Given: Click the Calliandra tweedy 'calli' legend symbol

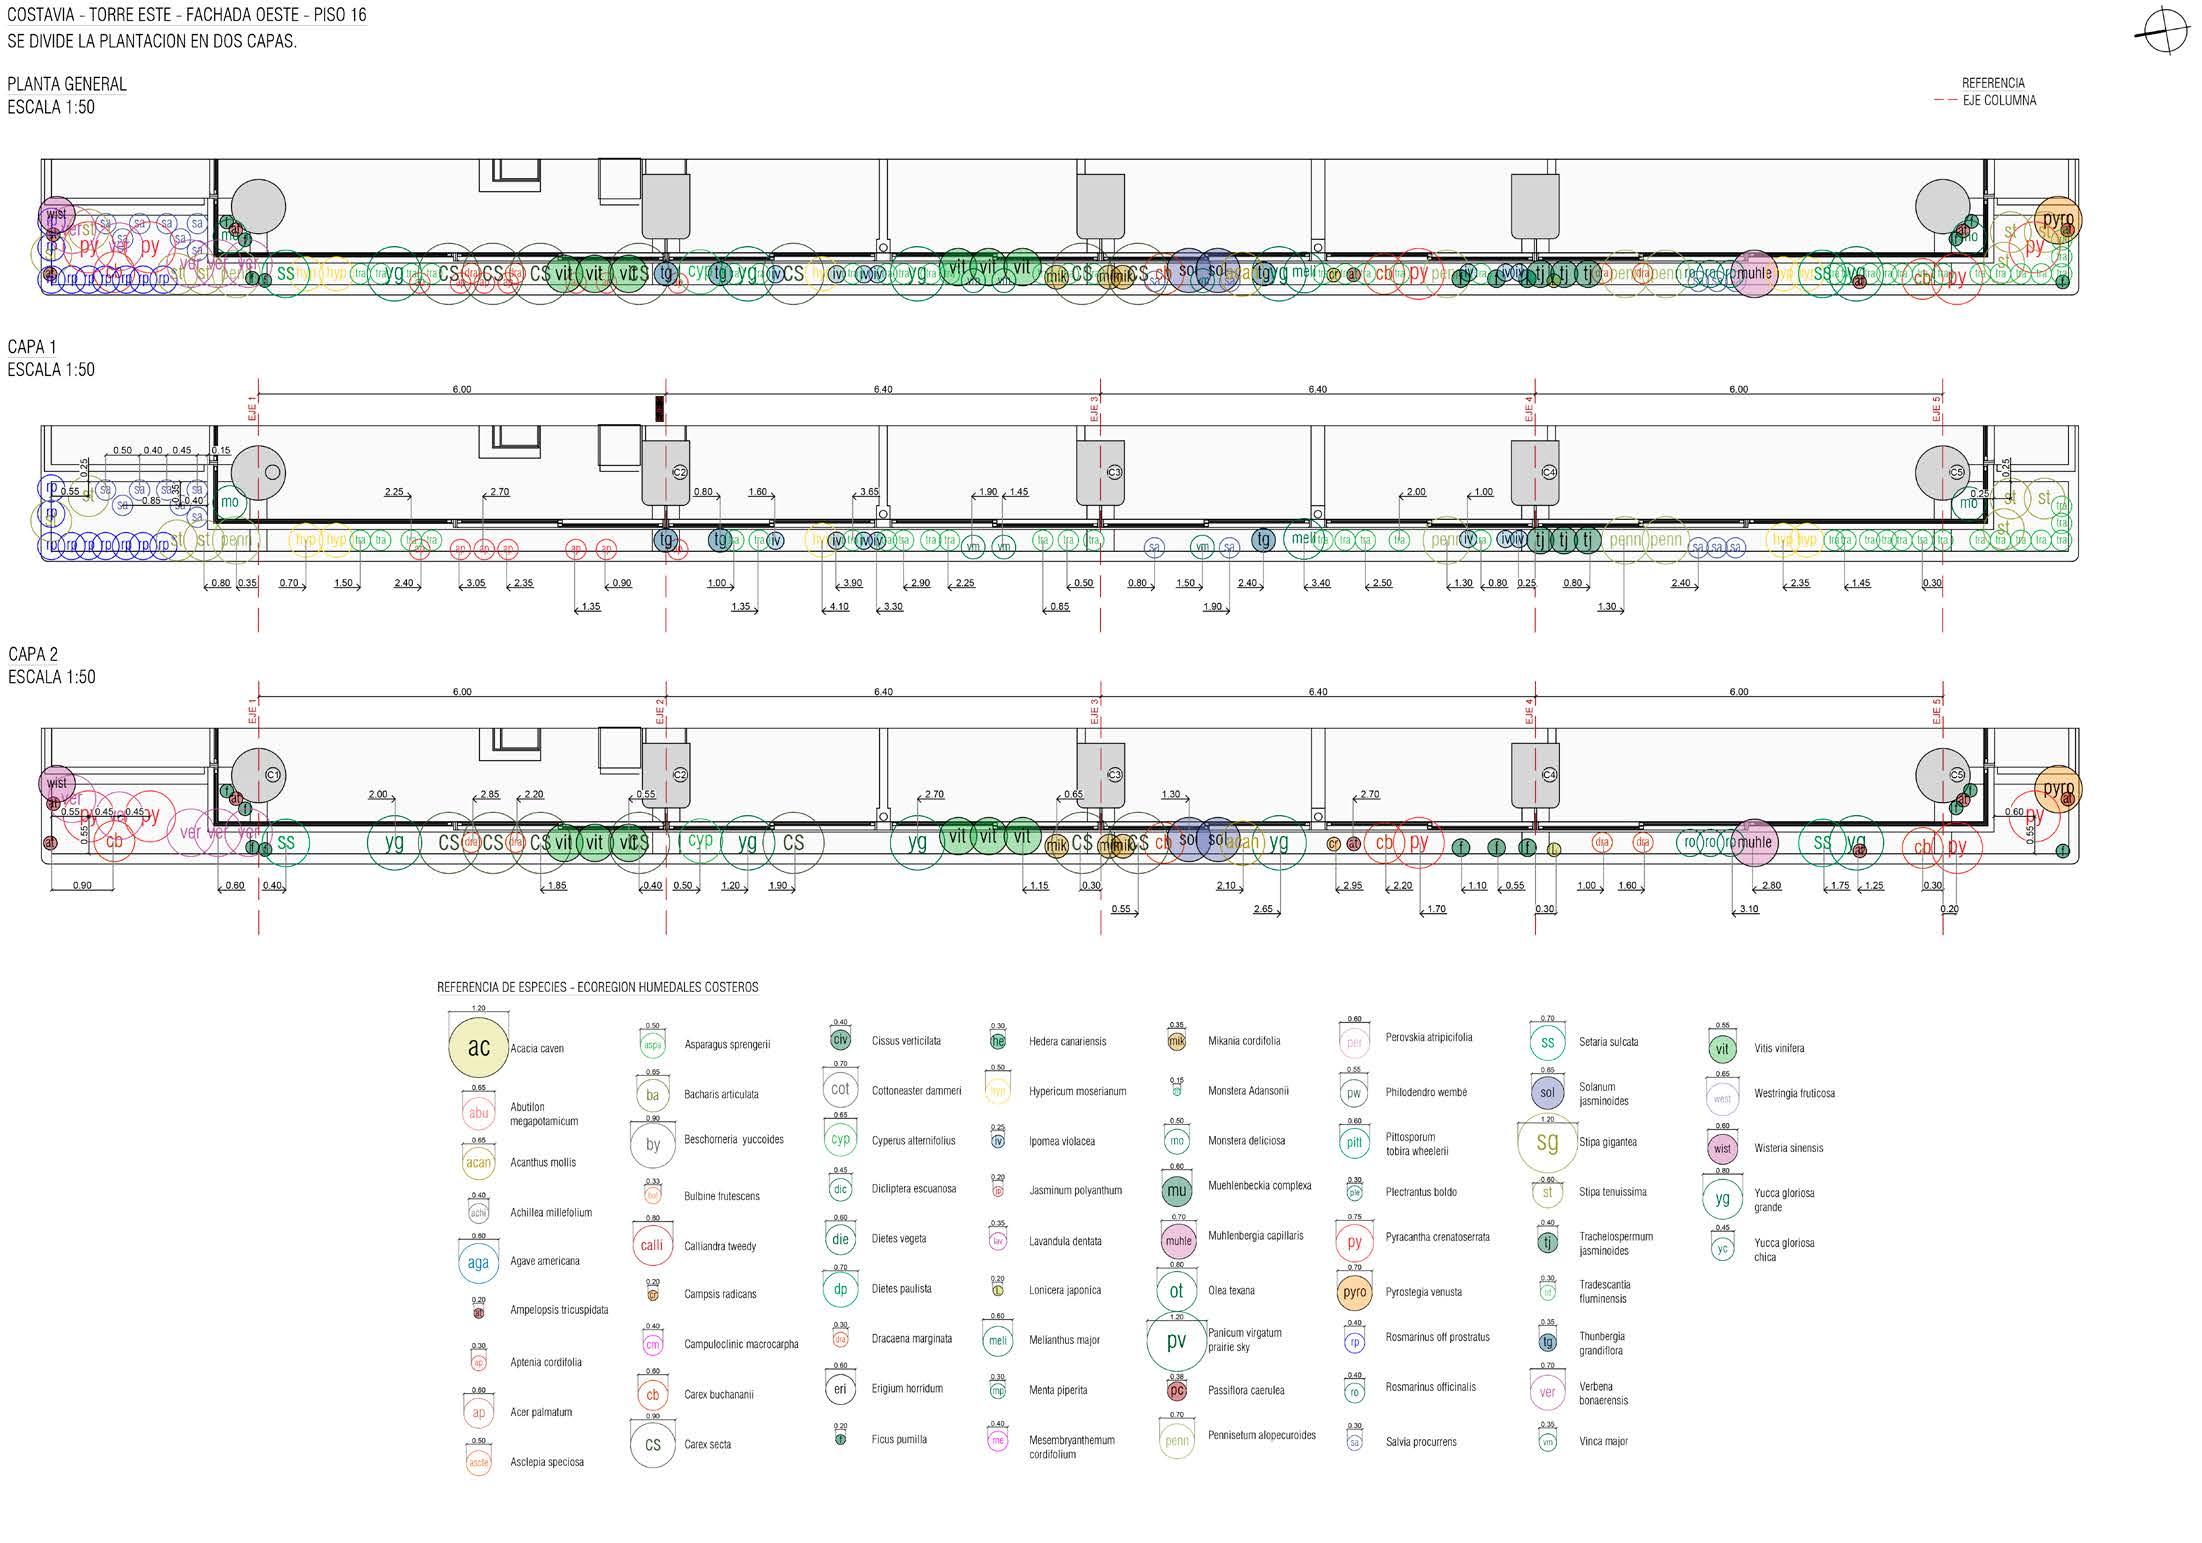Looking at the screenshot, I should point(652,1246).
